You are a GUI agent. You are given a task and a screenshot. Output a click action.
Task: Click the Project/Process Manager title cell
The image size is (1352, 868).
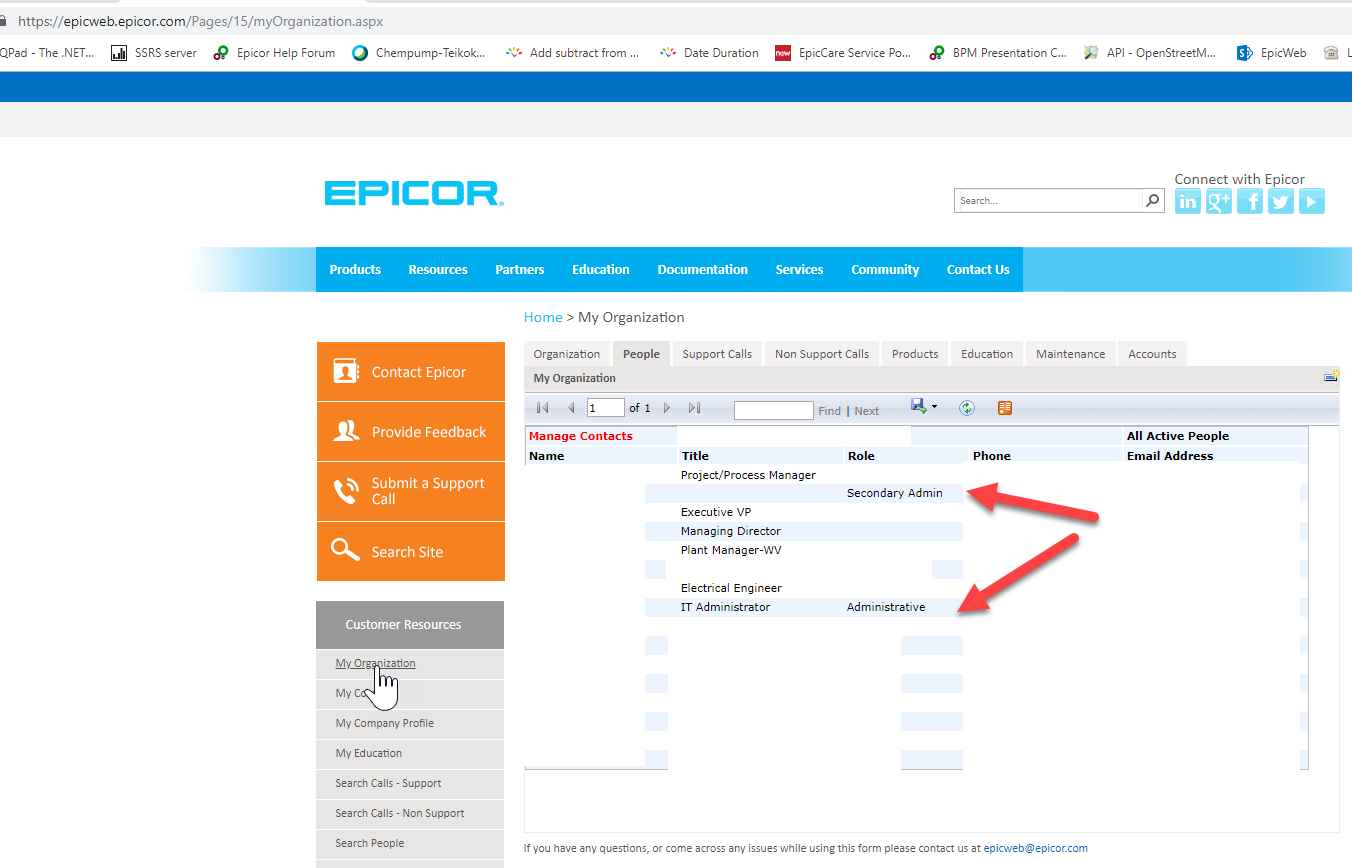749,475
